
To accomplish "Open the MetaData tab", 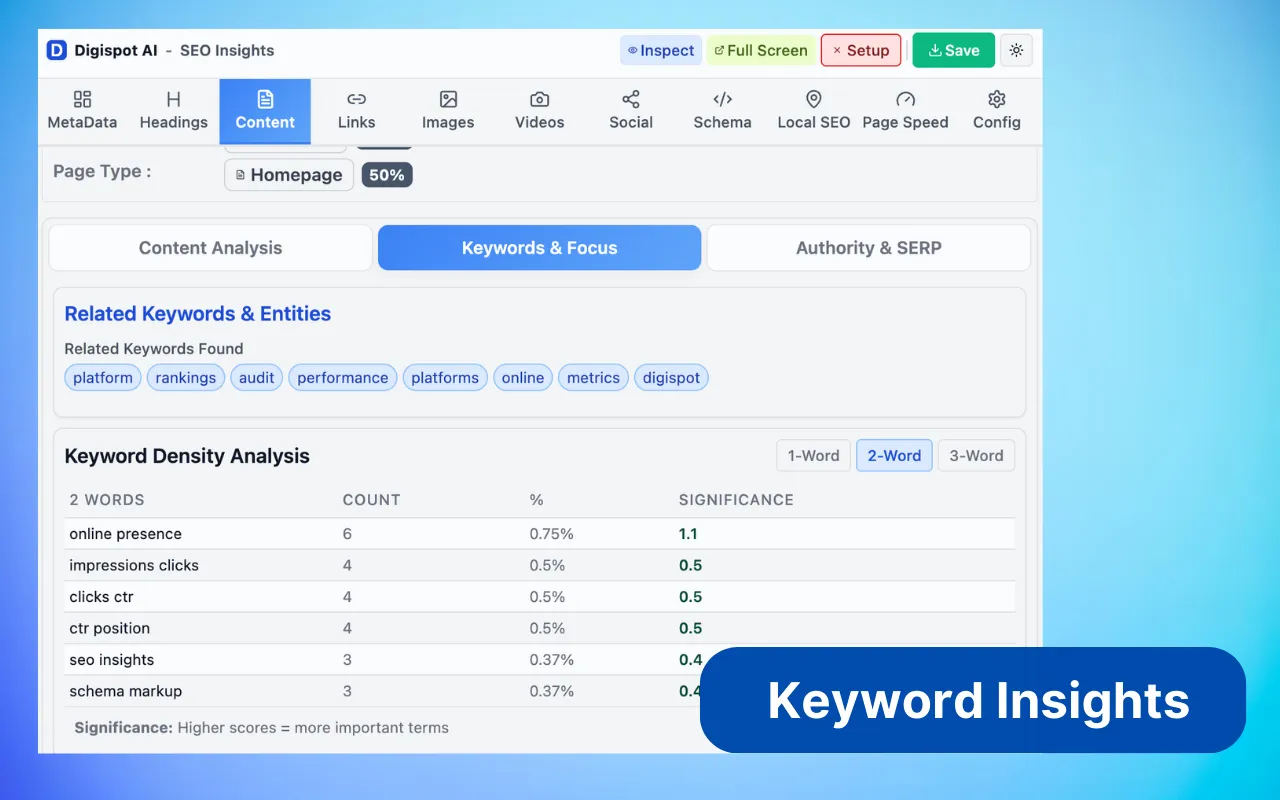I will (82, 110).
